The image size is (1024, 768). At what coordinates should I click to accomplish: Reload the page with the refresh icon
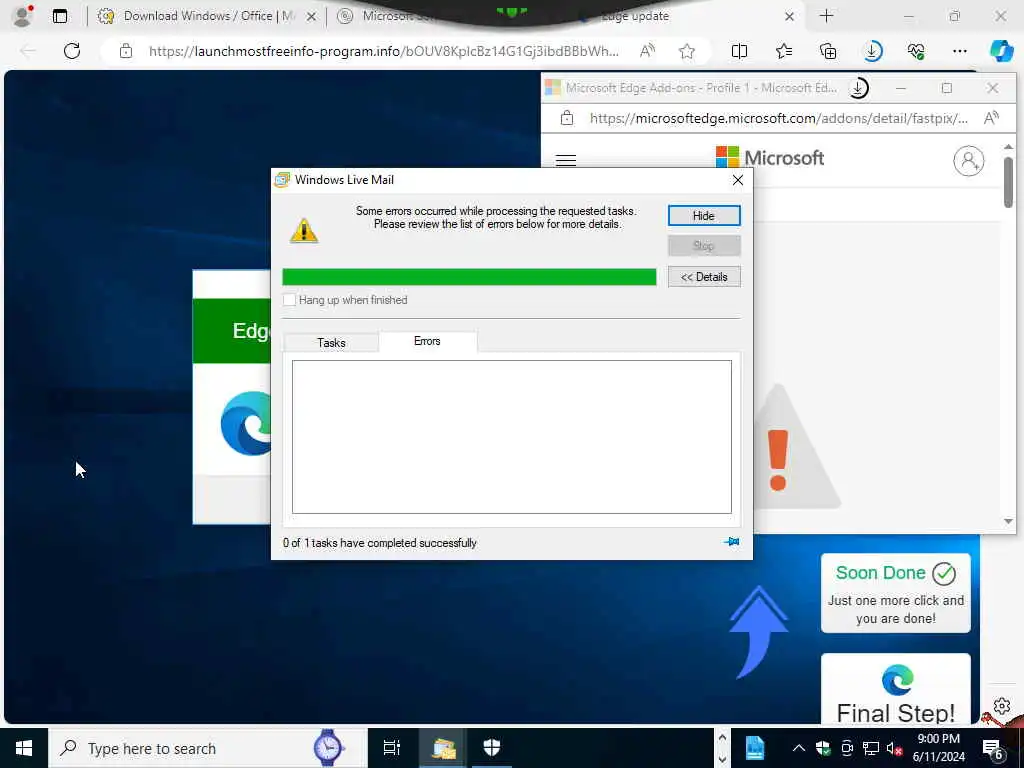[72, 51]
